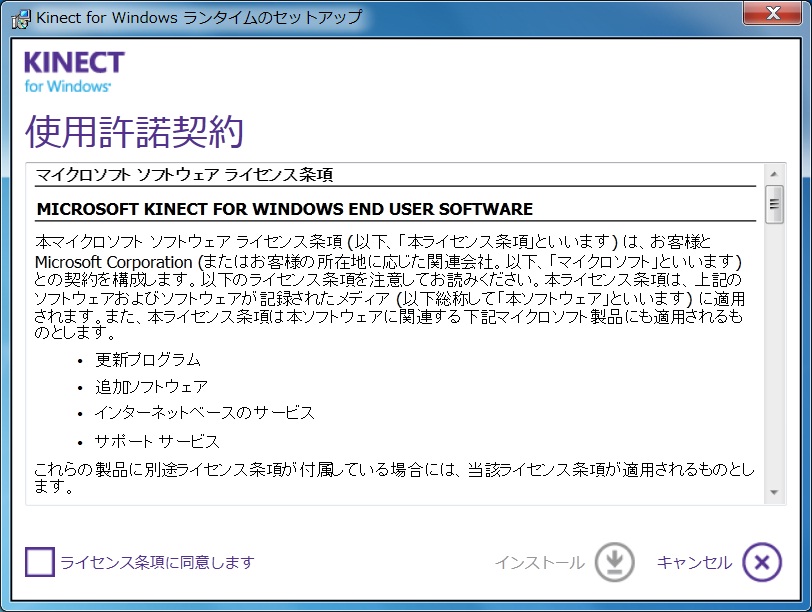Click the 使用許諾契約 heading

click(135, 132)
